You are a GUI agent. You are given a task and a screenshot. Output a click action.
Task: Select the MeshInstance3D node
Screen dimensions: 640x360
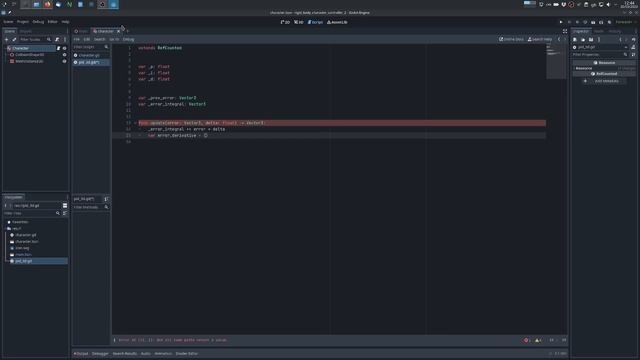(29, 61)
